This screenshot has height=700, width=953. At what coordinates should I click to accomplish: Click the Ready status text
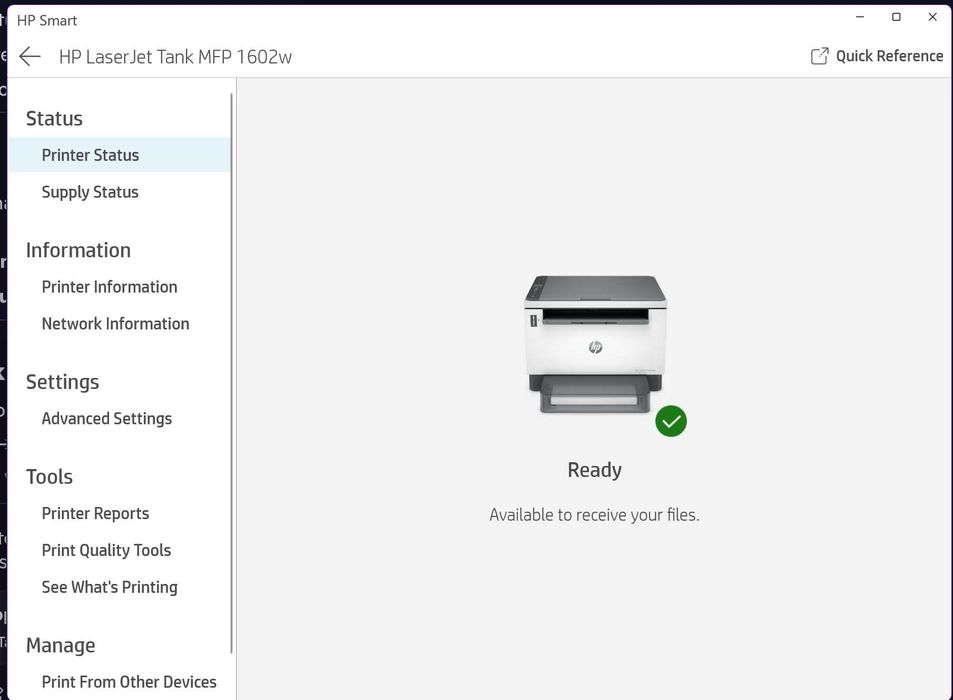[594, 470]
